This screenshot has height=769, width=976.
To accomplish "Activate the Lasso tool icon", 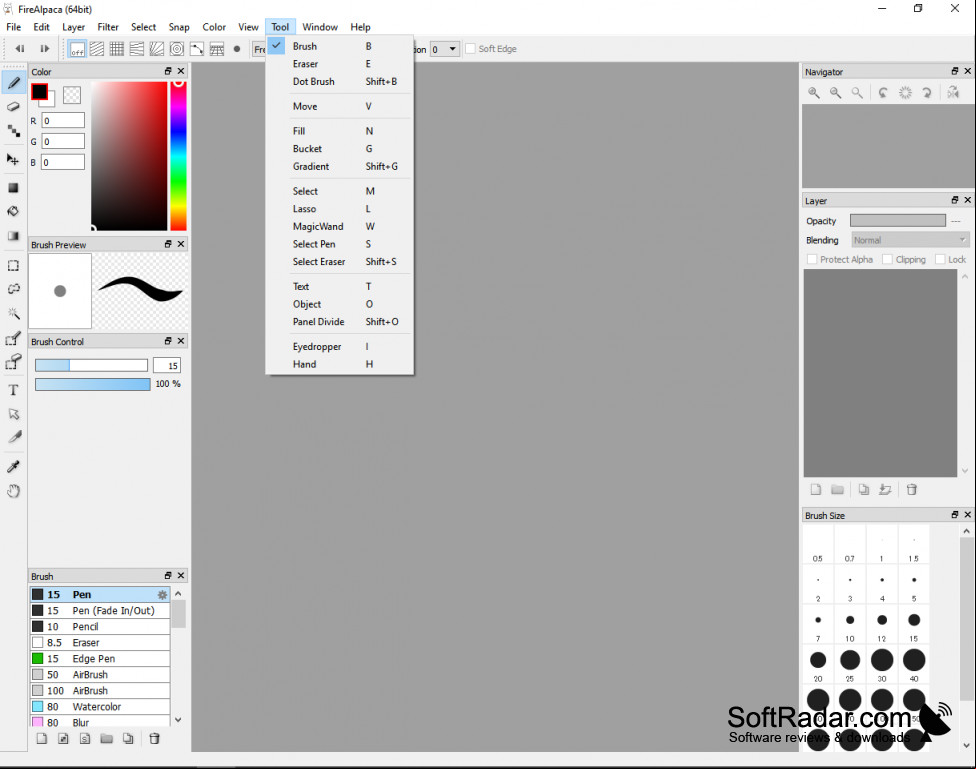I will click(x=13, y=290).
